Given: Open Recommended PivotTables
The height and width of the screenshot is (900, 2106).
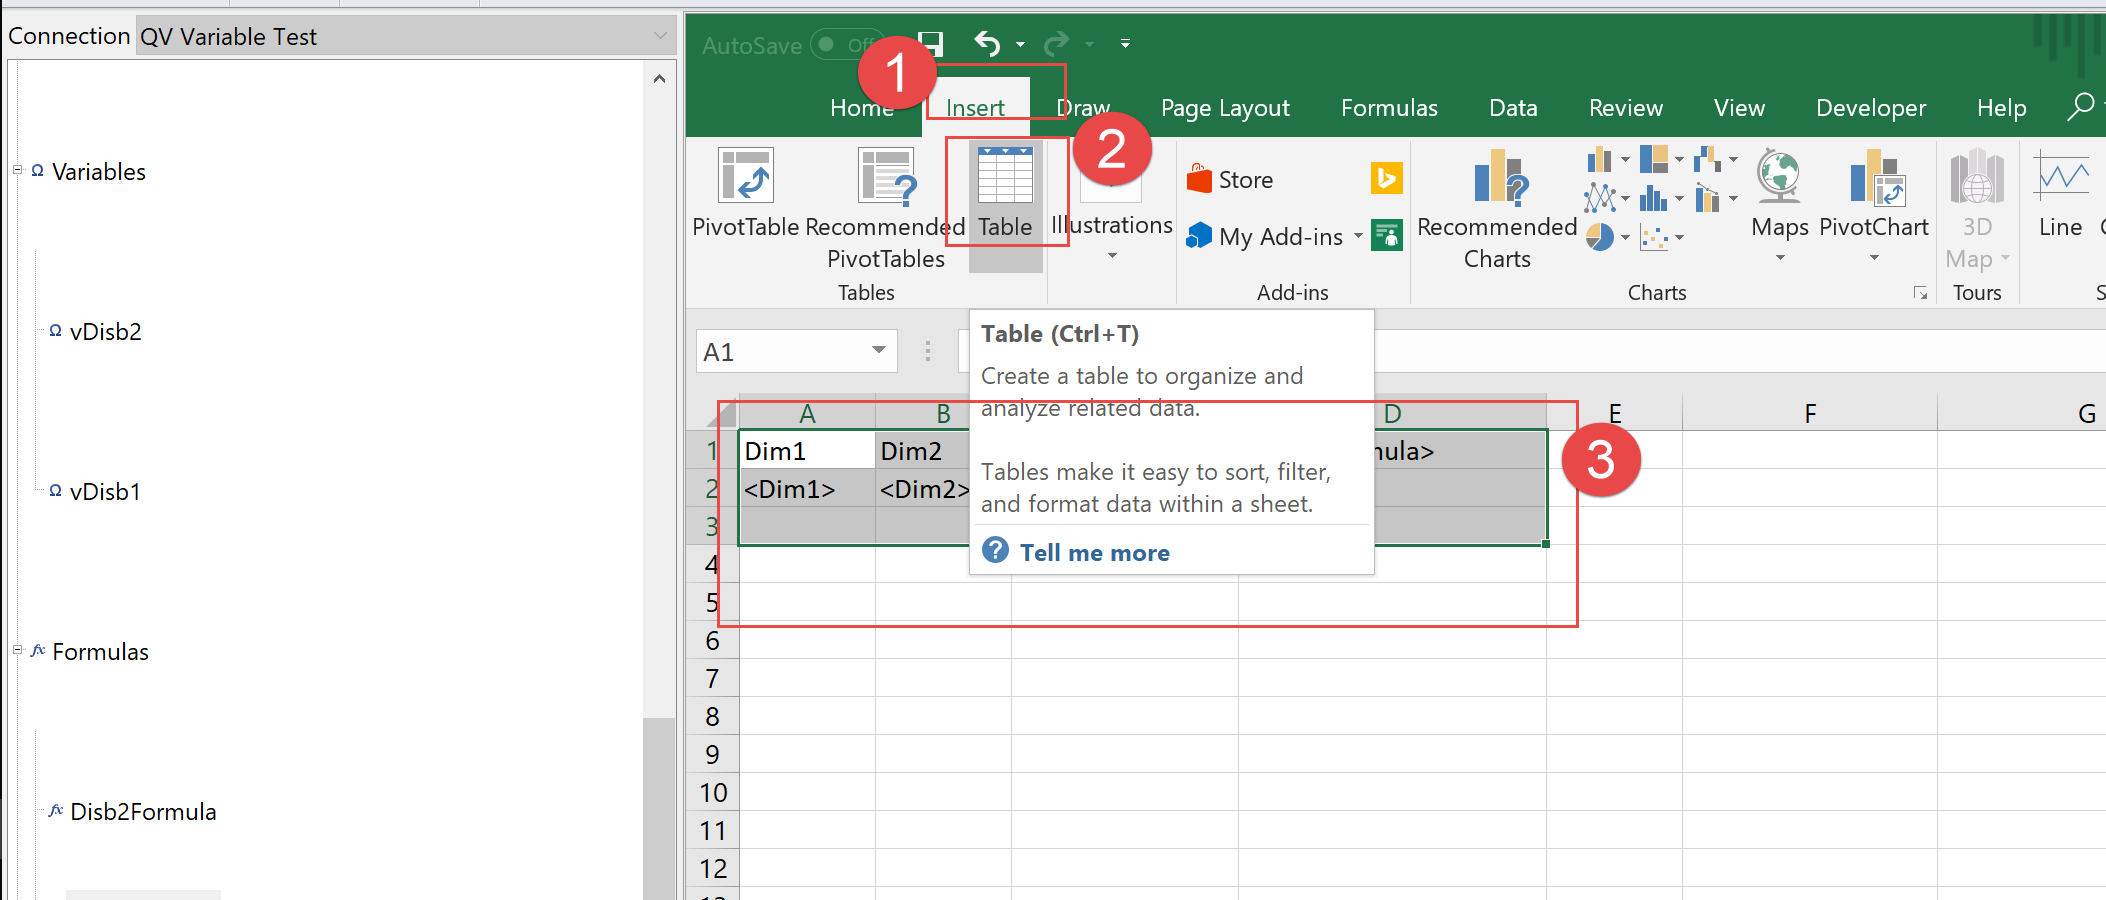Looking at the screenshot, I should [x=886, y=209].
